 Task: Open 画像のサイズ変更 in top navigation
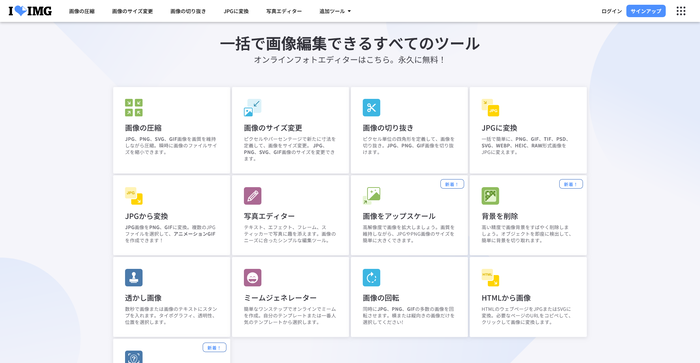(x=132, y=11)
